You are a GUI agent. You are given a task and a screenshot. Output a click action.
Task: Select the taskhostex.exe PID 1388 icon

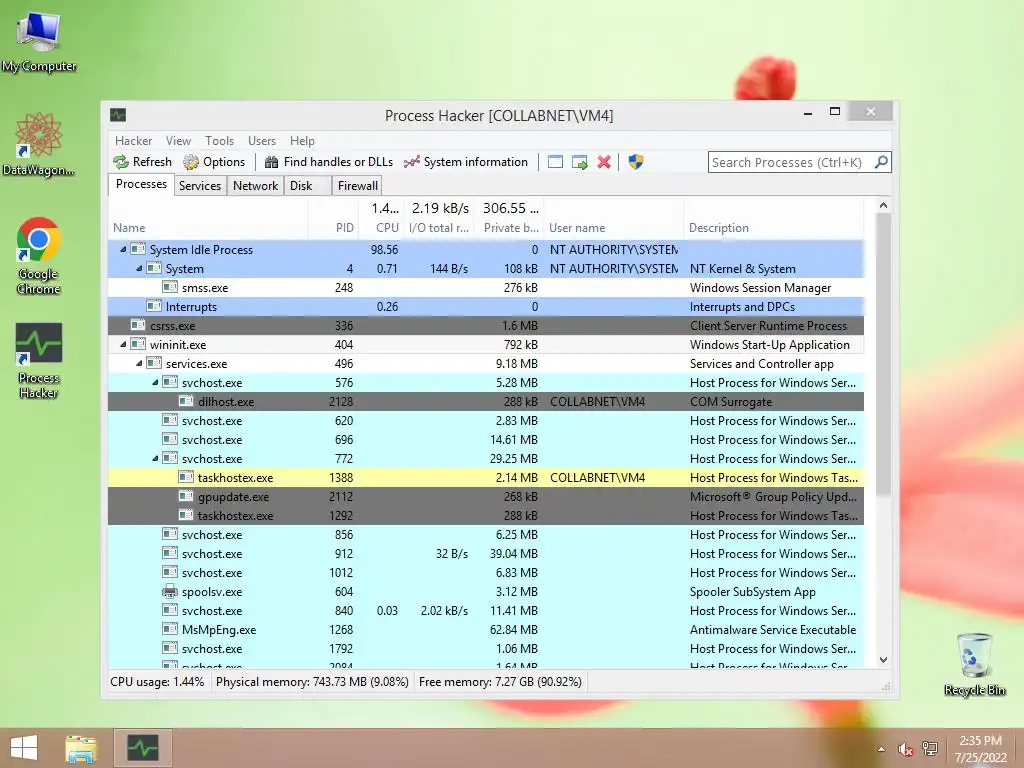tap(186, 477)
